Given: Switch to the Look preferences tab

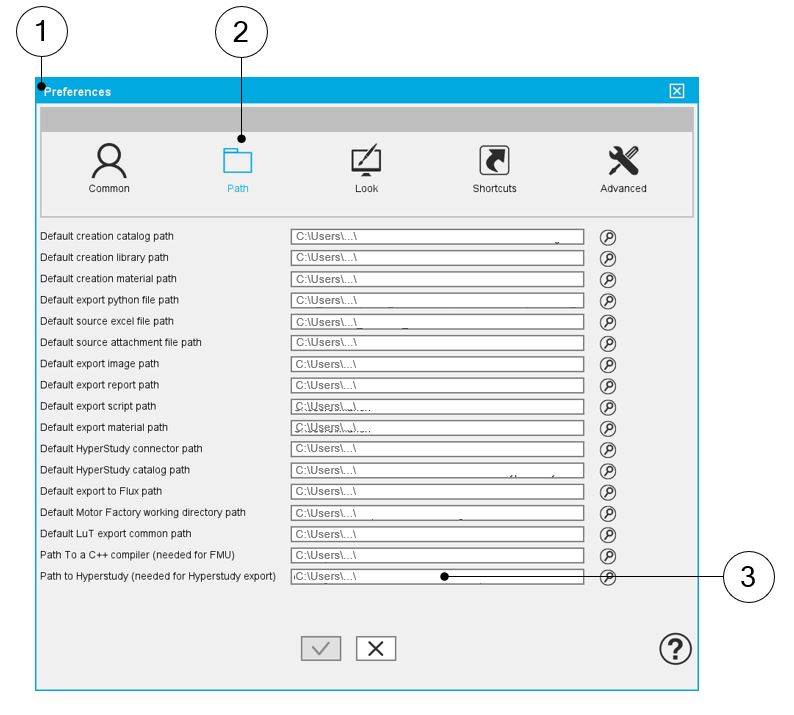Looking at the screenshot, I should 366,160.
